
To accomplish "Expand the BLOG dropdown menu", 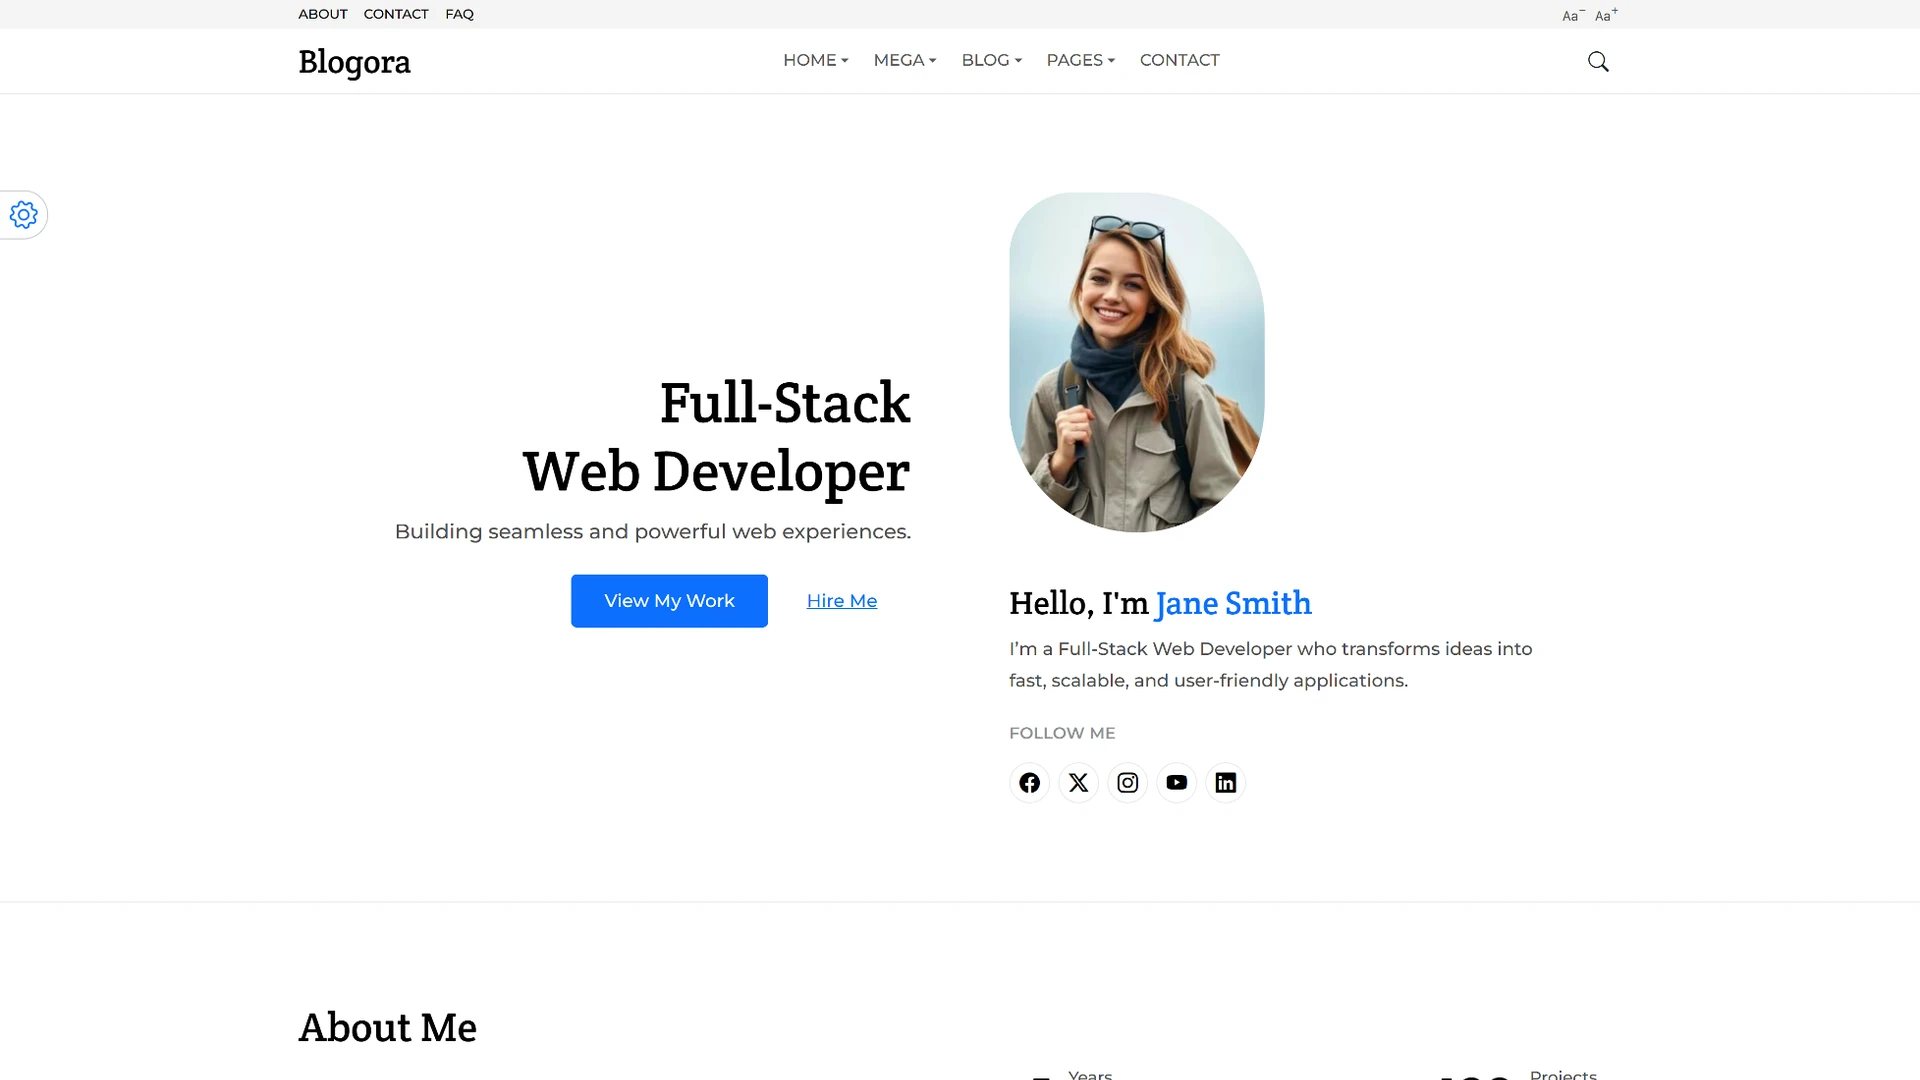I will click(x=991, y=60).
